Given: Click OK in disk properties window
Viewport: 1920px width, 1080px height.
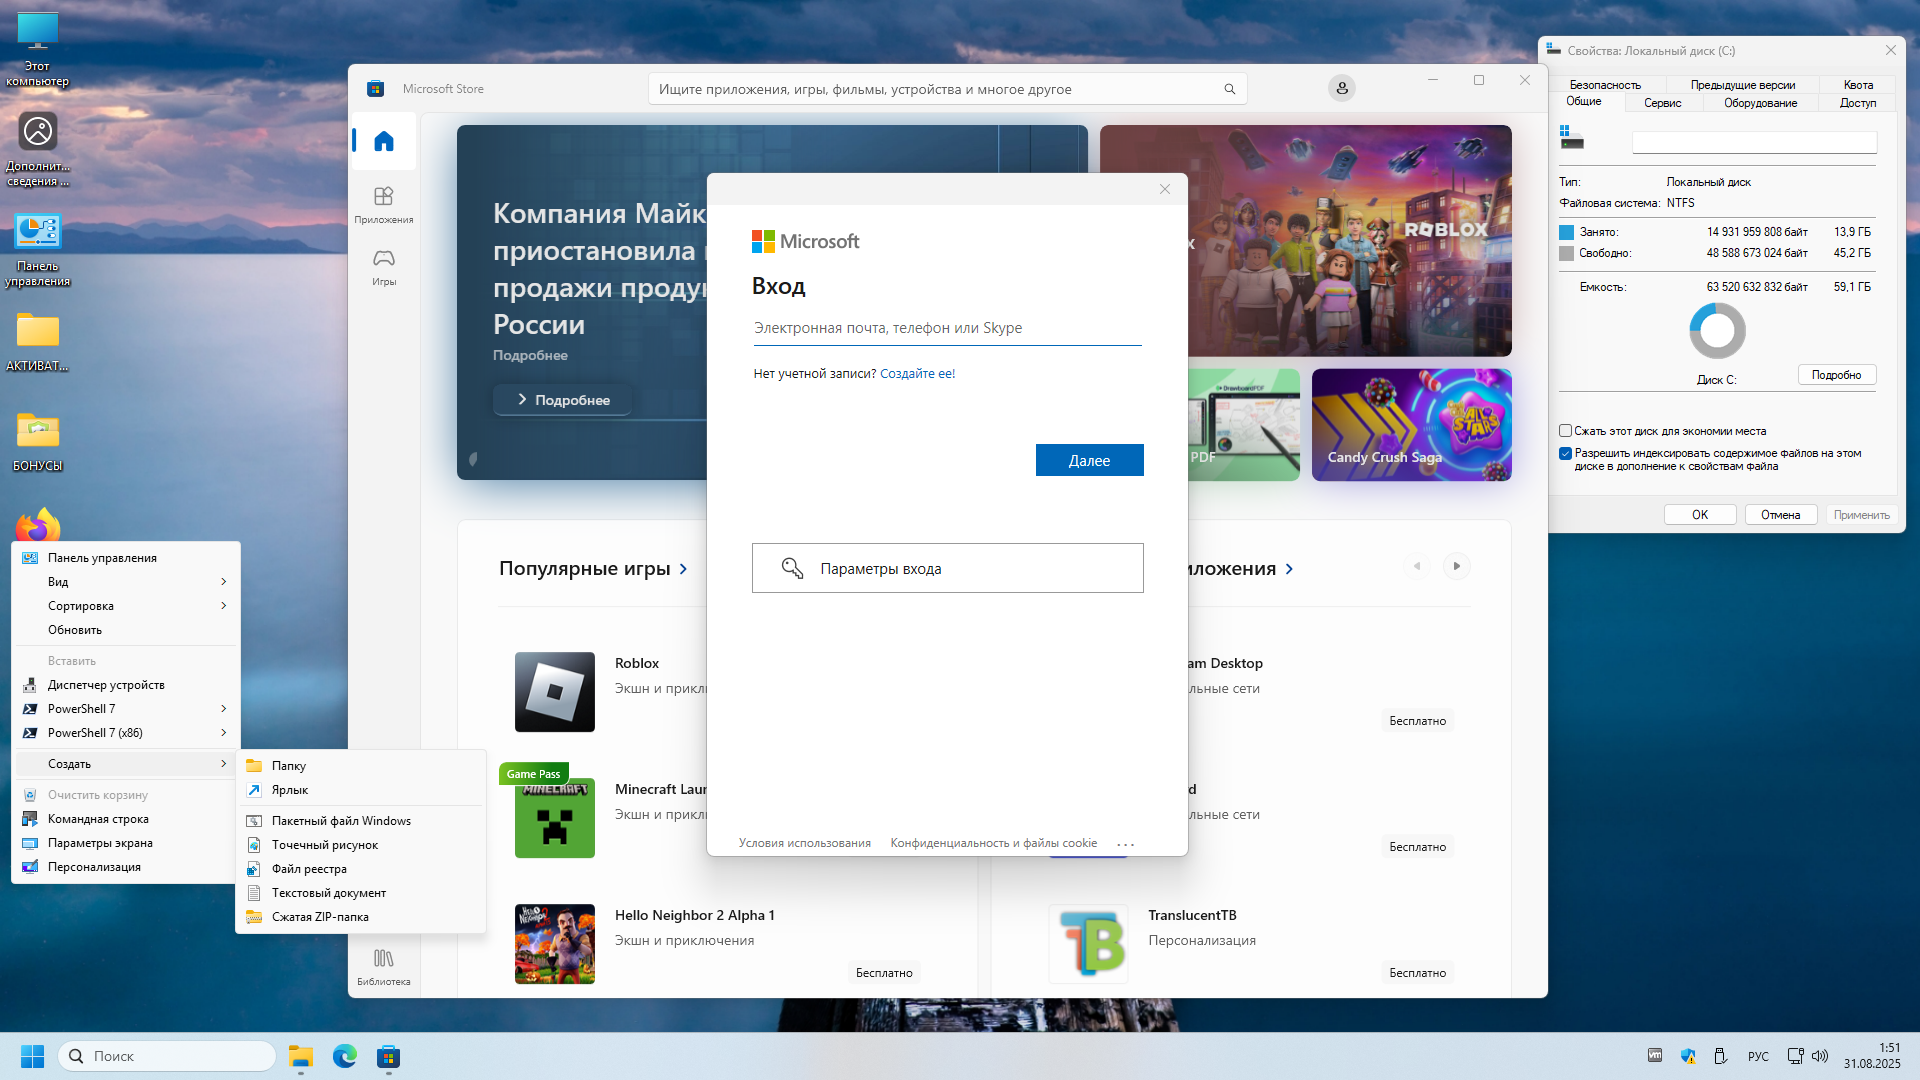Looking at the screenshot, I should tap(1700, 515).
